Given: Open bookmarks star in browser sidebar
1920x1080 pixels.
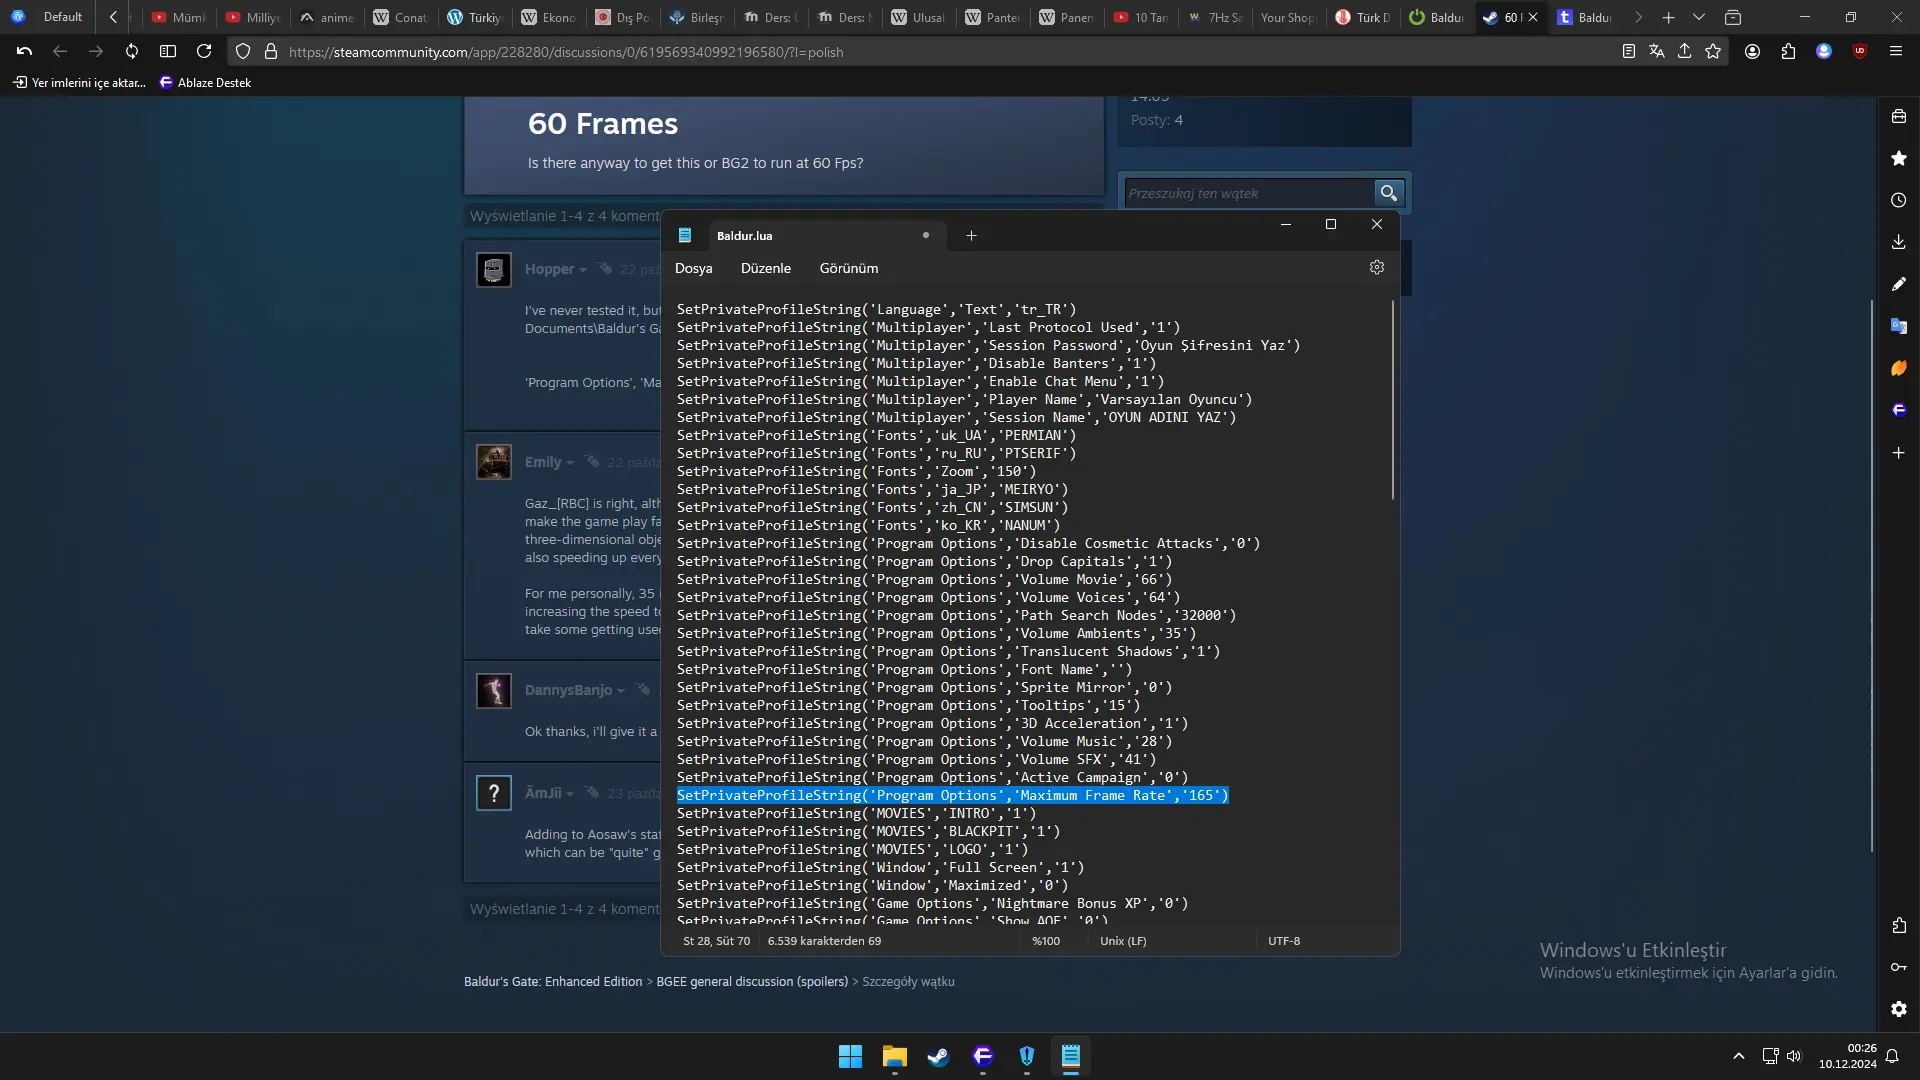Looking at the screenshot, I should coord(1899,158).
